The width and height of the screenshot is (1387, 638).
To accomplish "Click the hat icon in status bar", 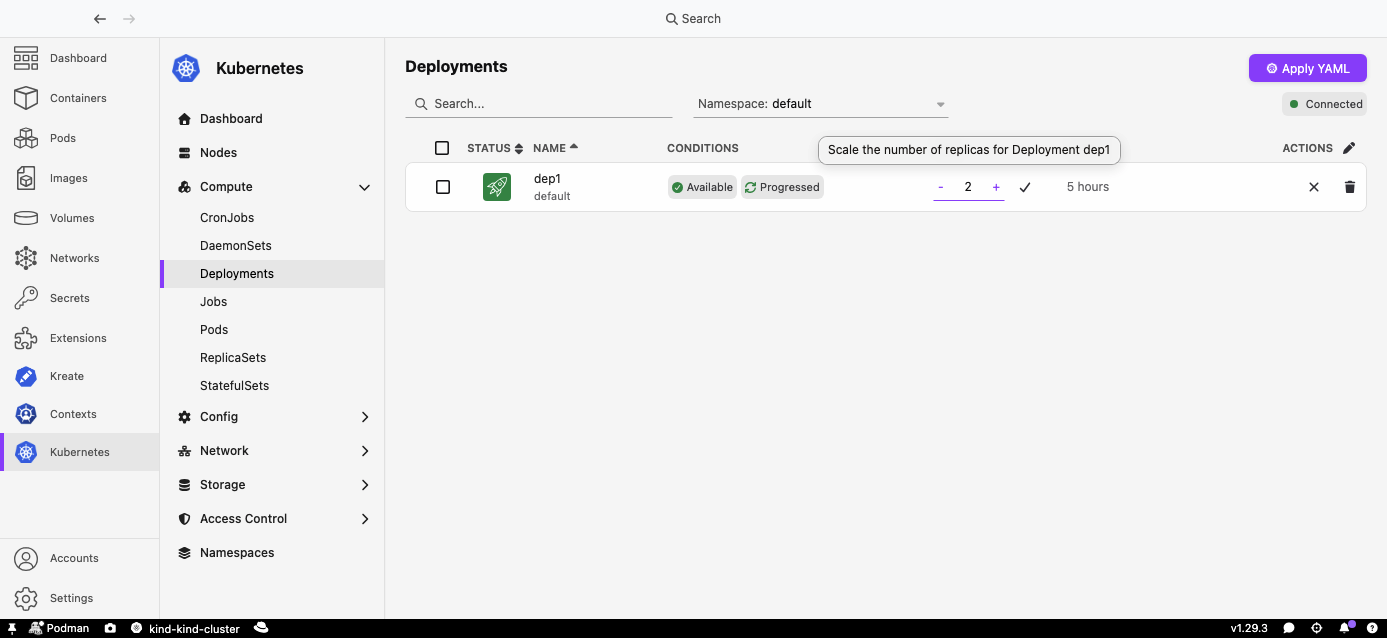I will point(261,628).
